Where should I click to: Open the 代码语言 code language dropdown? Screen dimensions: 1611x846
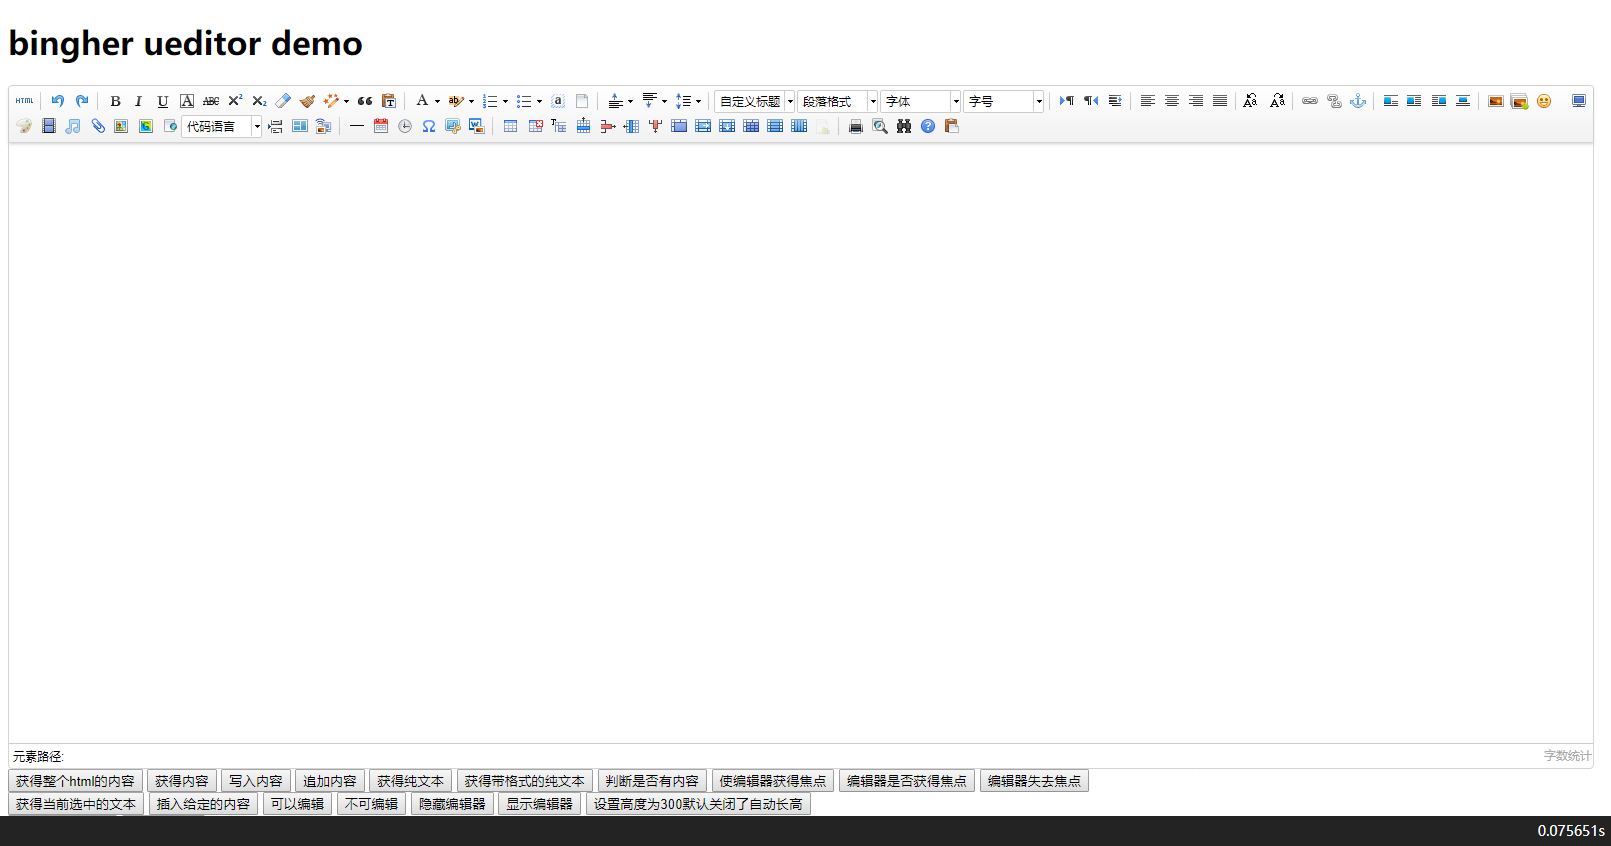[222, 126]
